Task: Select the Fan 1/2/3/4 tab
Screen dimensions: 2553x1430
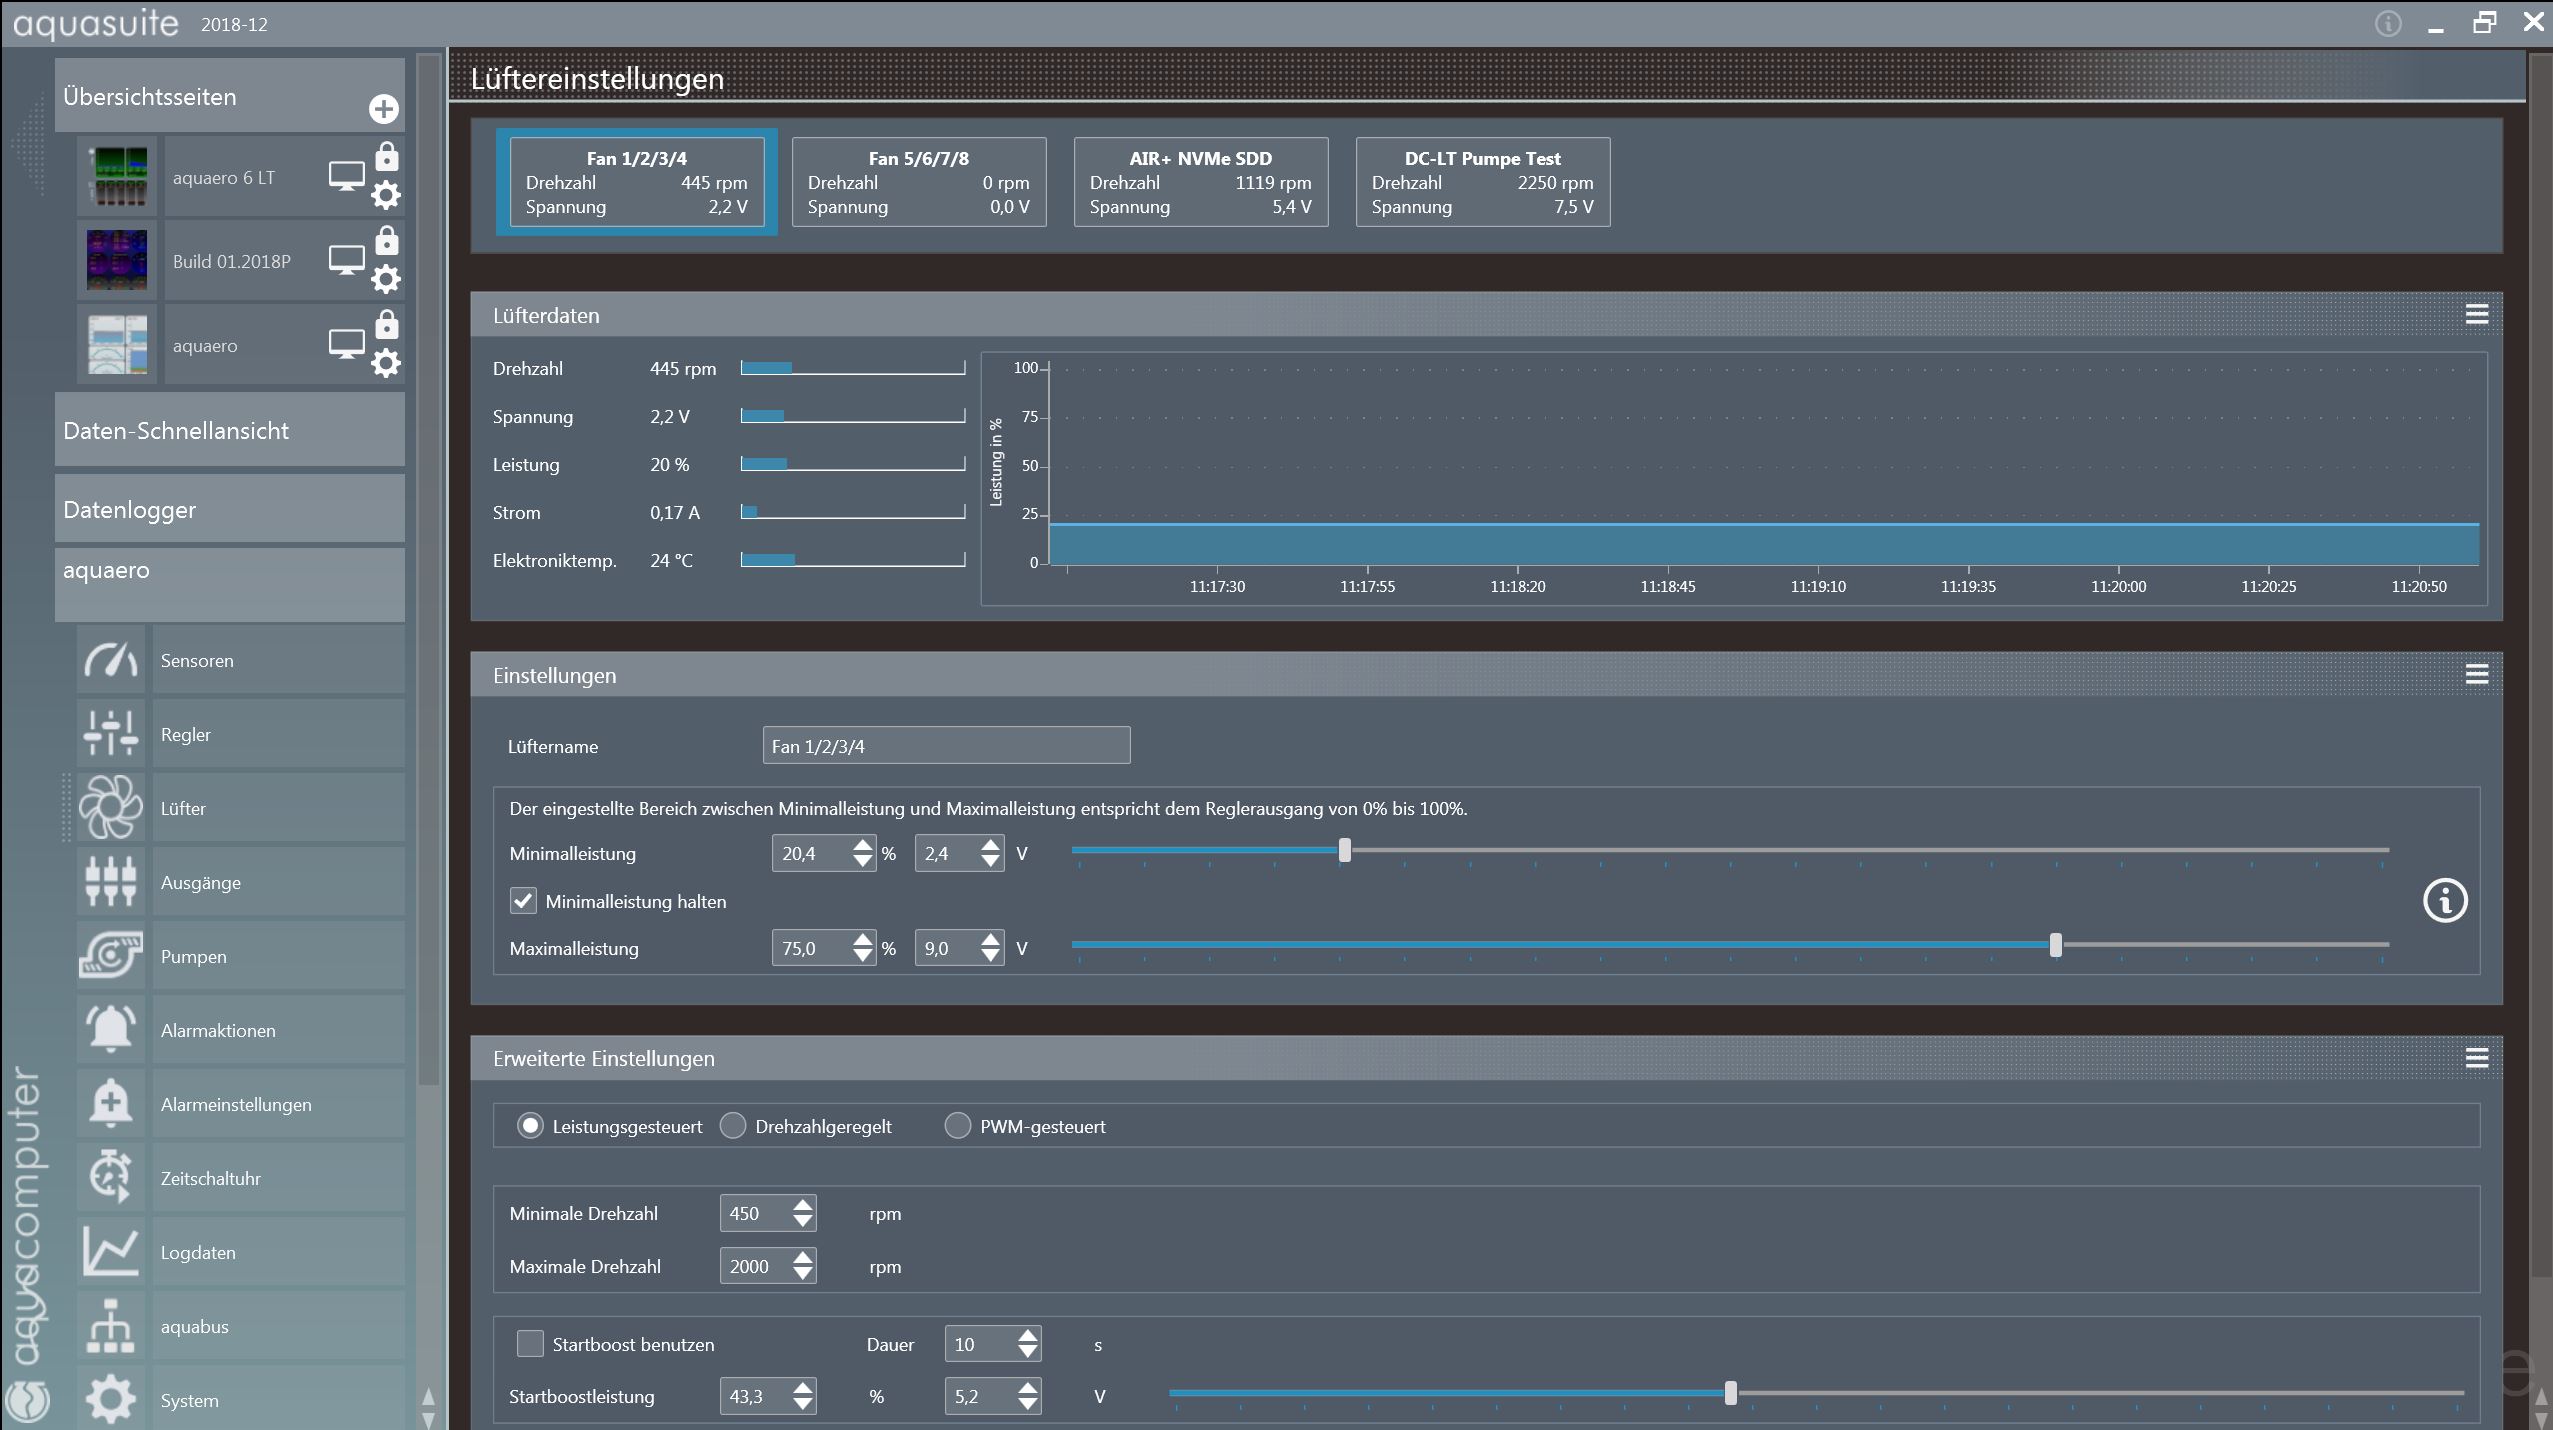Action: tap(637, 182)
